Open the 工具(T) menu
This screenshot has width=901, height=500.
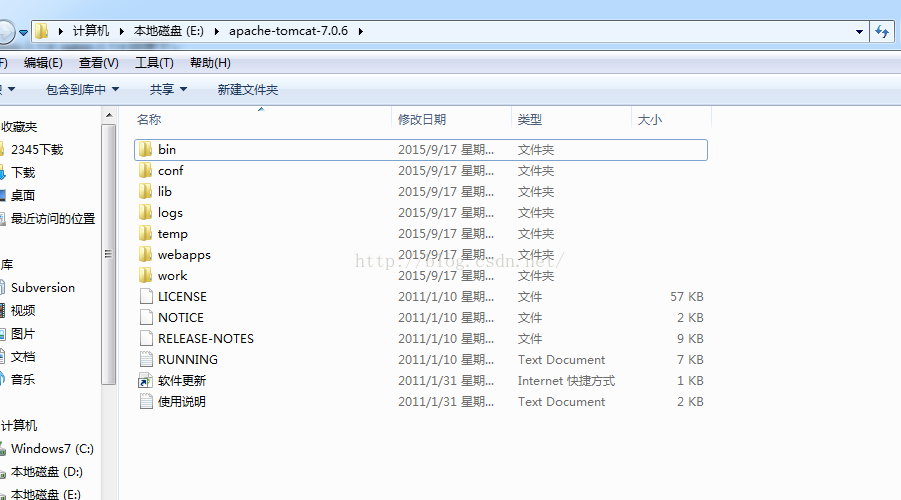click(154, 63)
